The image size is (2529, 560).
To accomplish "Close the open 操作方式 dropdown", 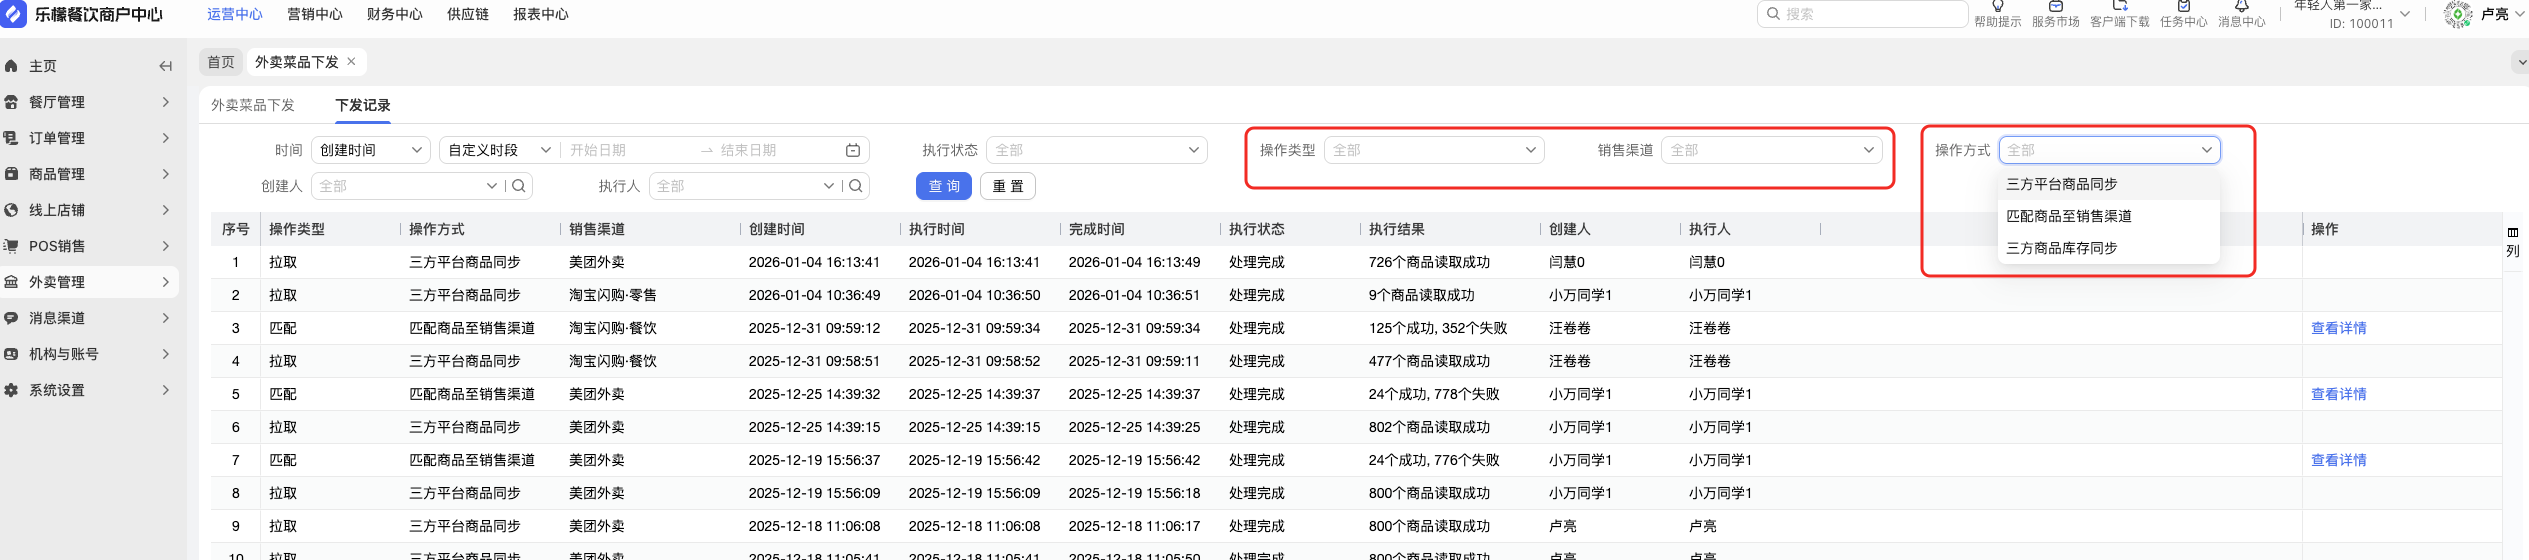I will click(x=2110, y=150).
